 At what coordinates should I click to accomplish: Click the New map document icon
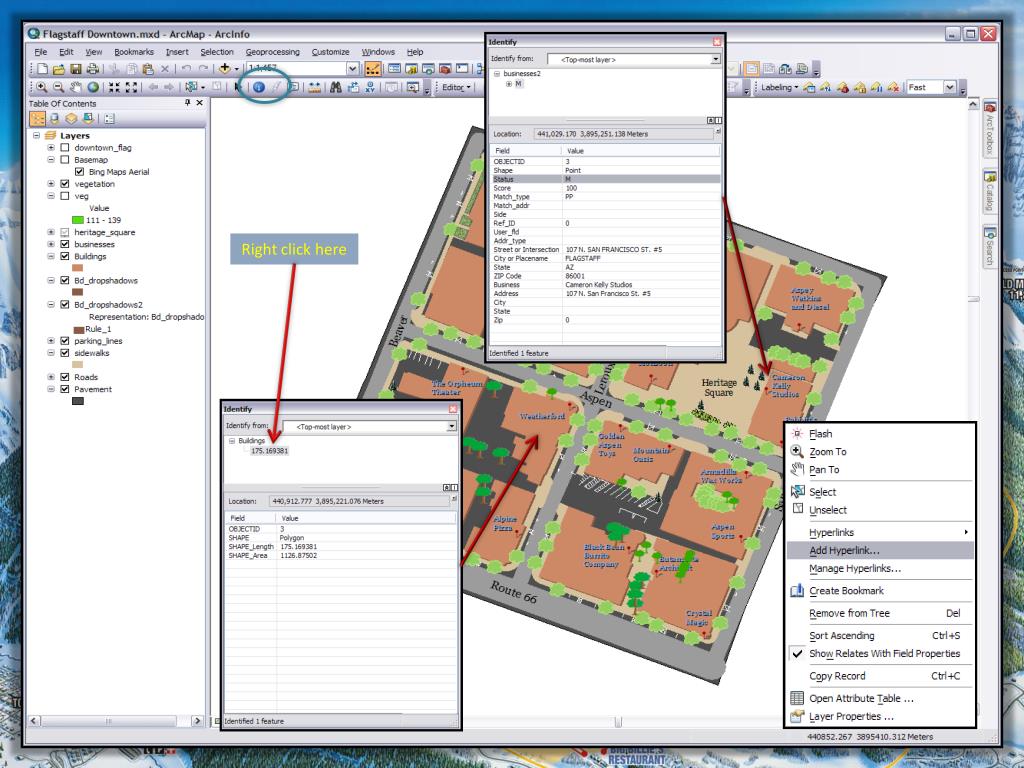42,69
